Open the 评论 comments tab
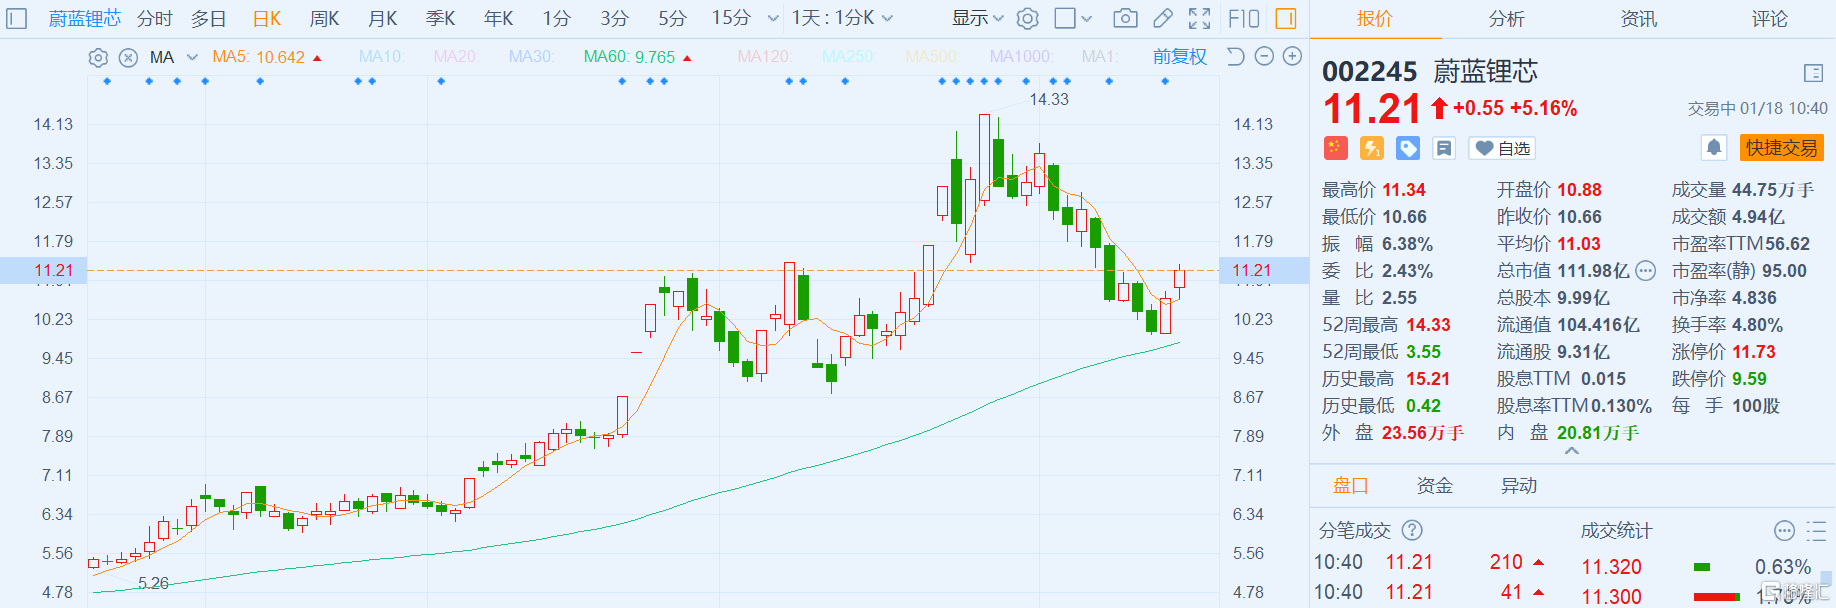 pos(1770,19)
